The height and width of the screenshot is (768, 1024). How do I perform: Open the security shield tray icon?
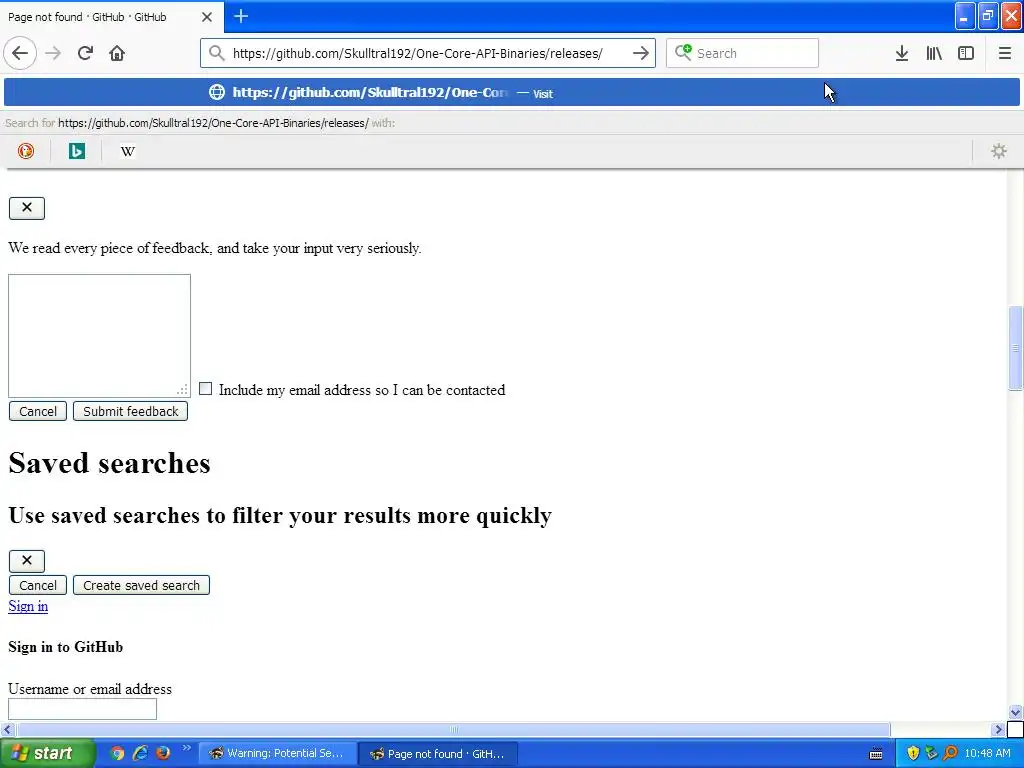(913, 754)
